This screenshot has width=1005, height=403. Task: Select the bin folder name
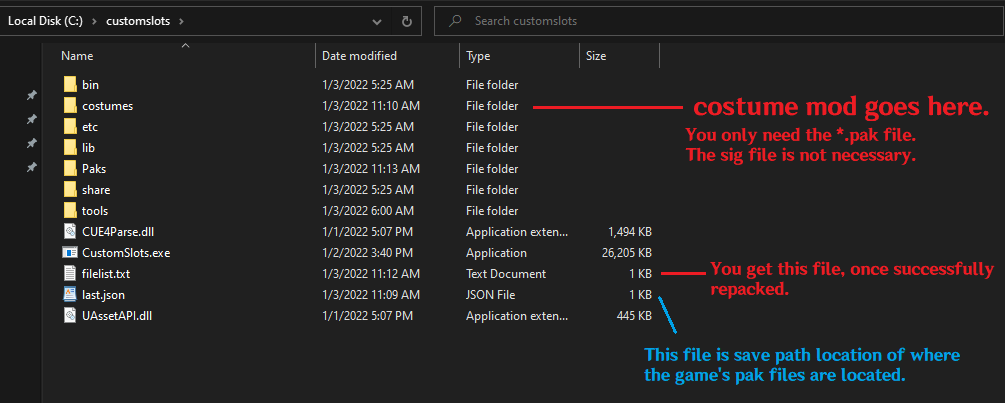point(90,85)
